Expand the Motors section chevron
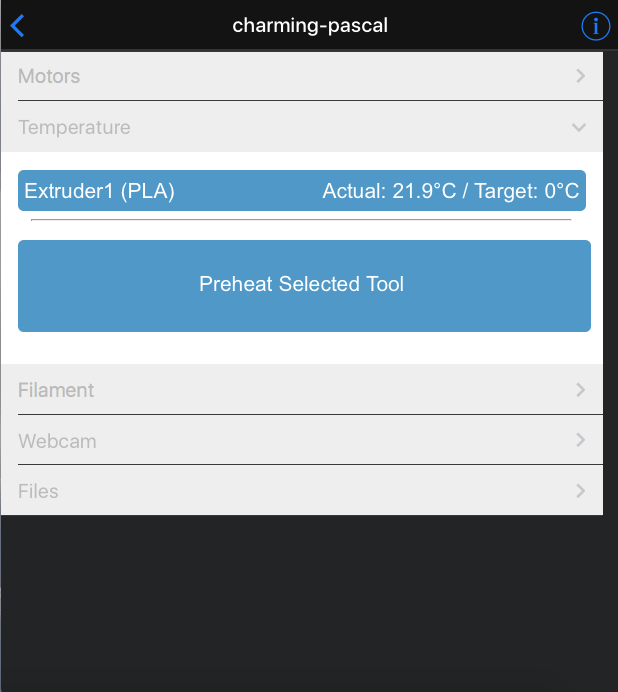This screenshot has width=618, height=692. (x=581, y=76)
